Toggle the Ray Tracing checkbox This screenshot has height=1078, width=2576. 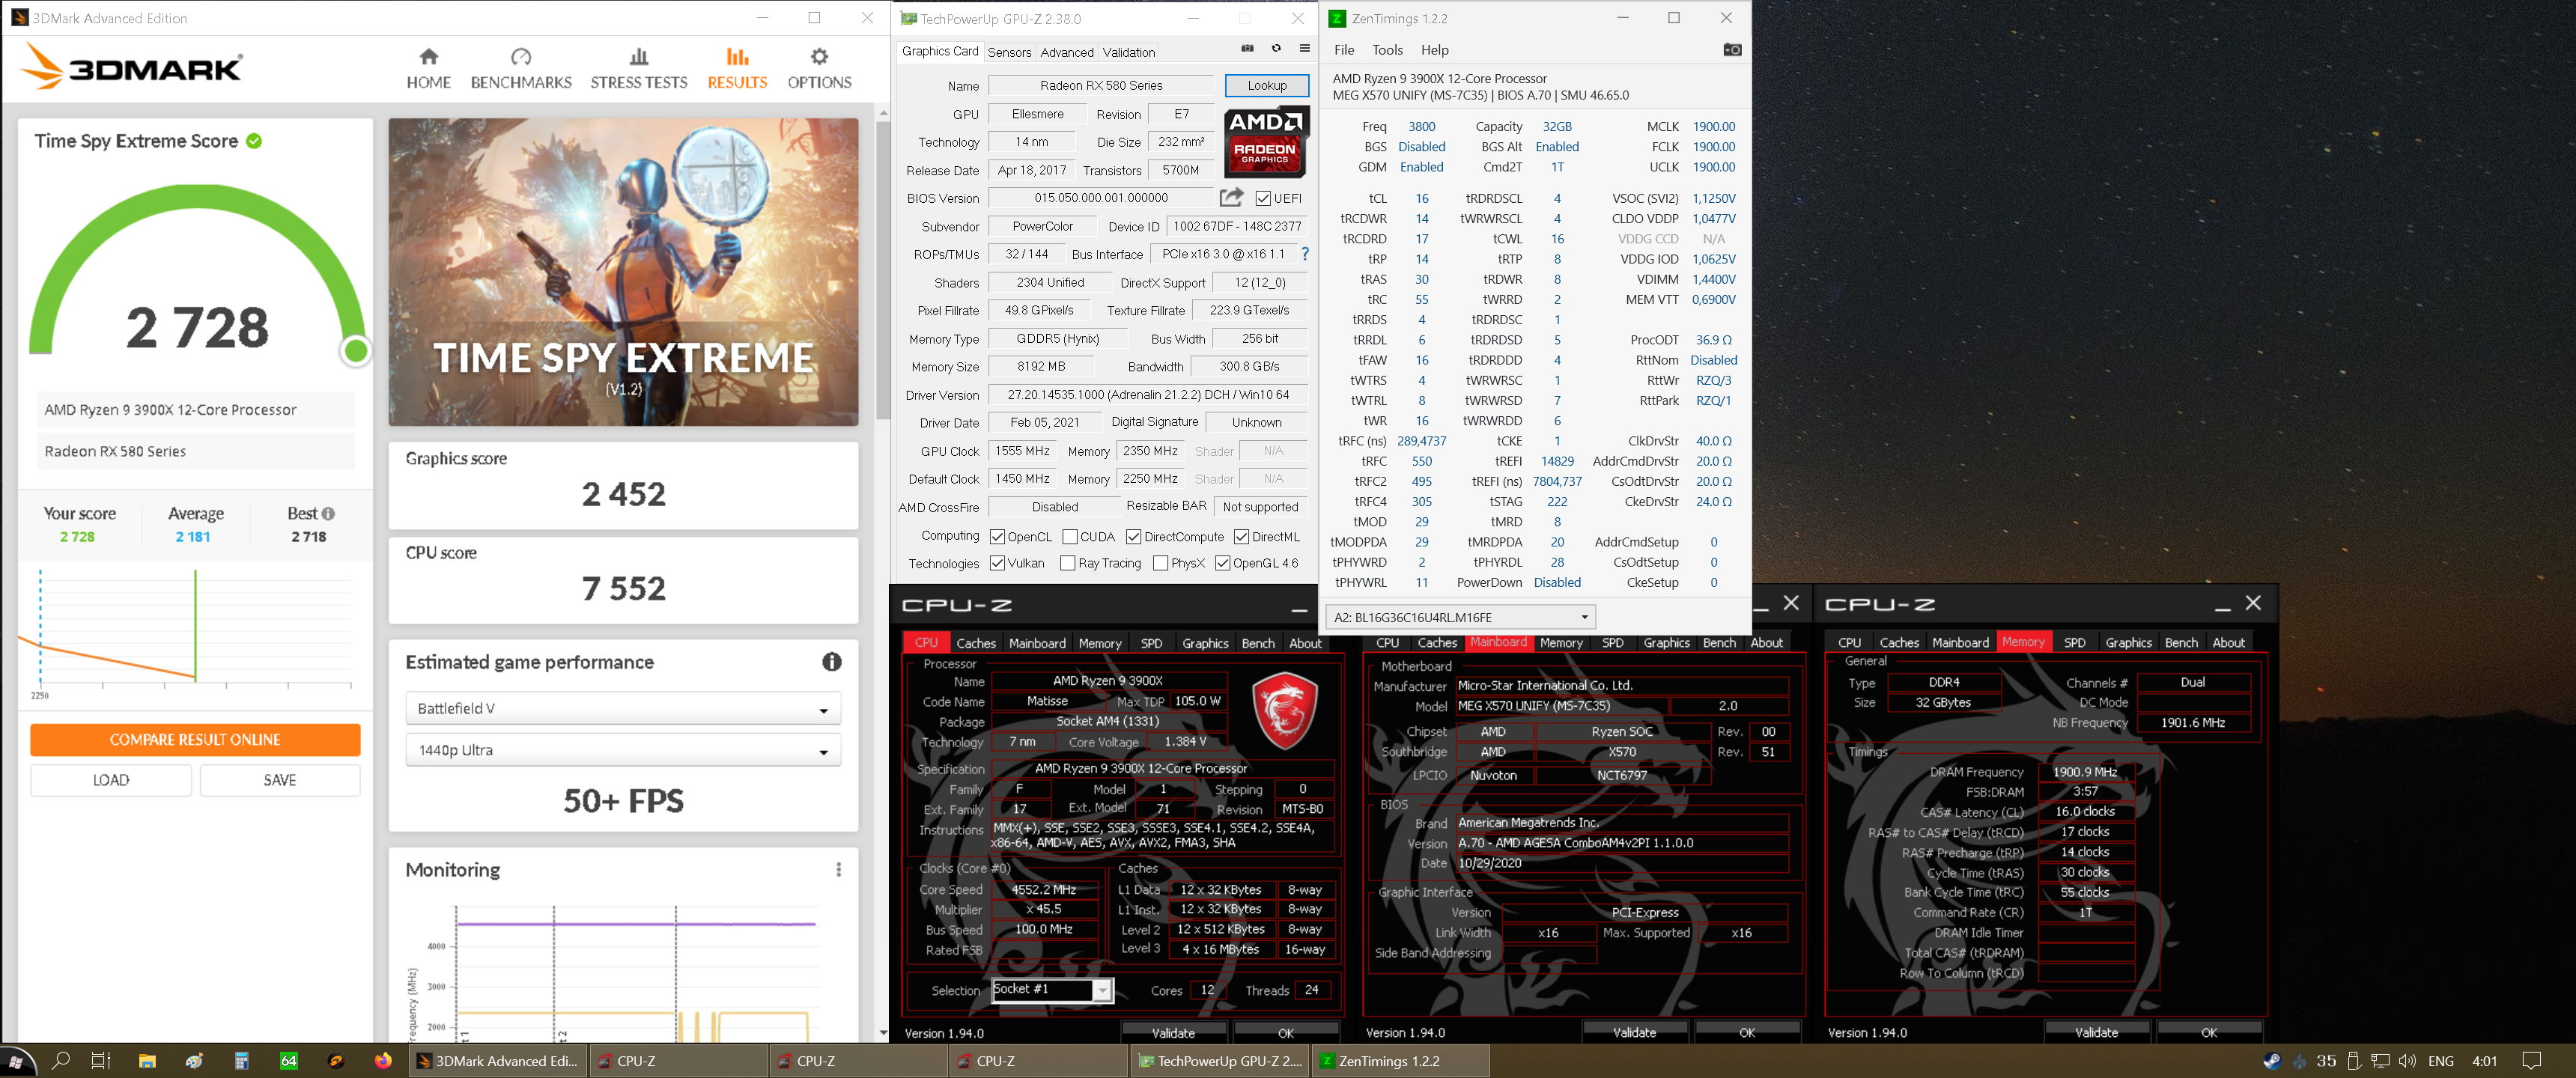tap(1067, 563)
